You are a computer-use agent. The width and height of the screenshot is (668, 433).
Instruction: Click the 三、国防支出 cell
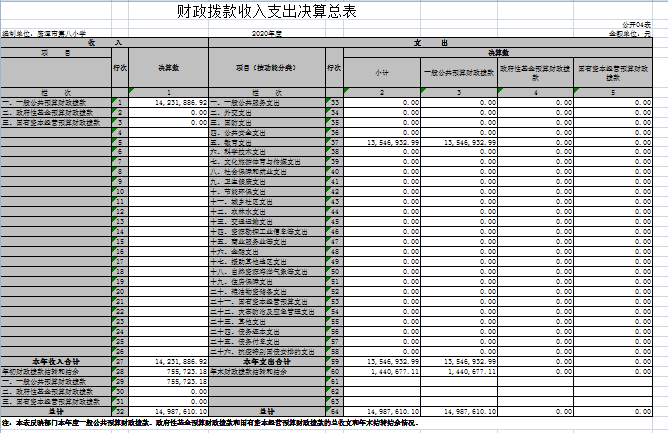click(267, 123)
